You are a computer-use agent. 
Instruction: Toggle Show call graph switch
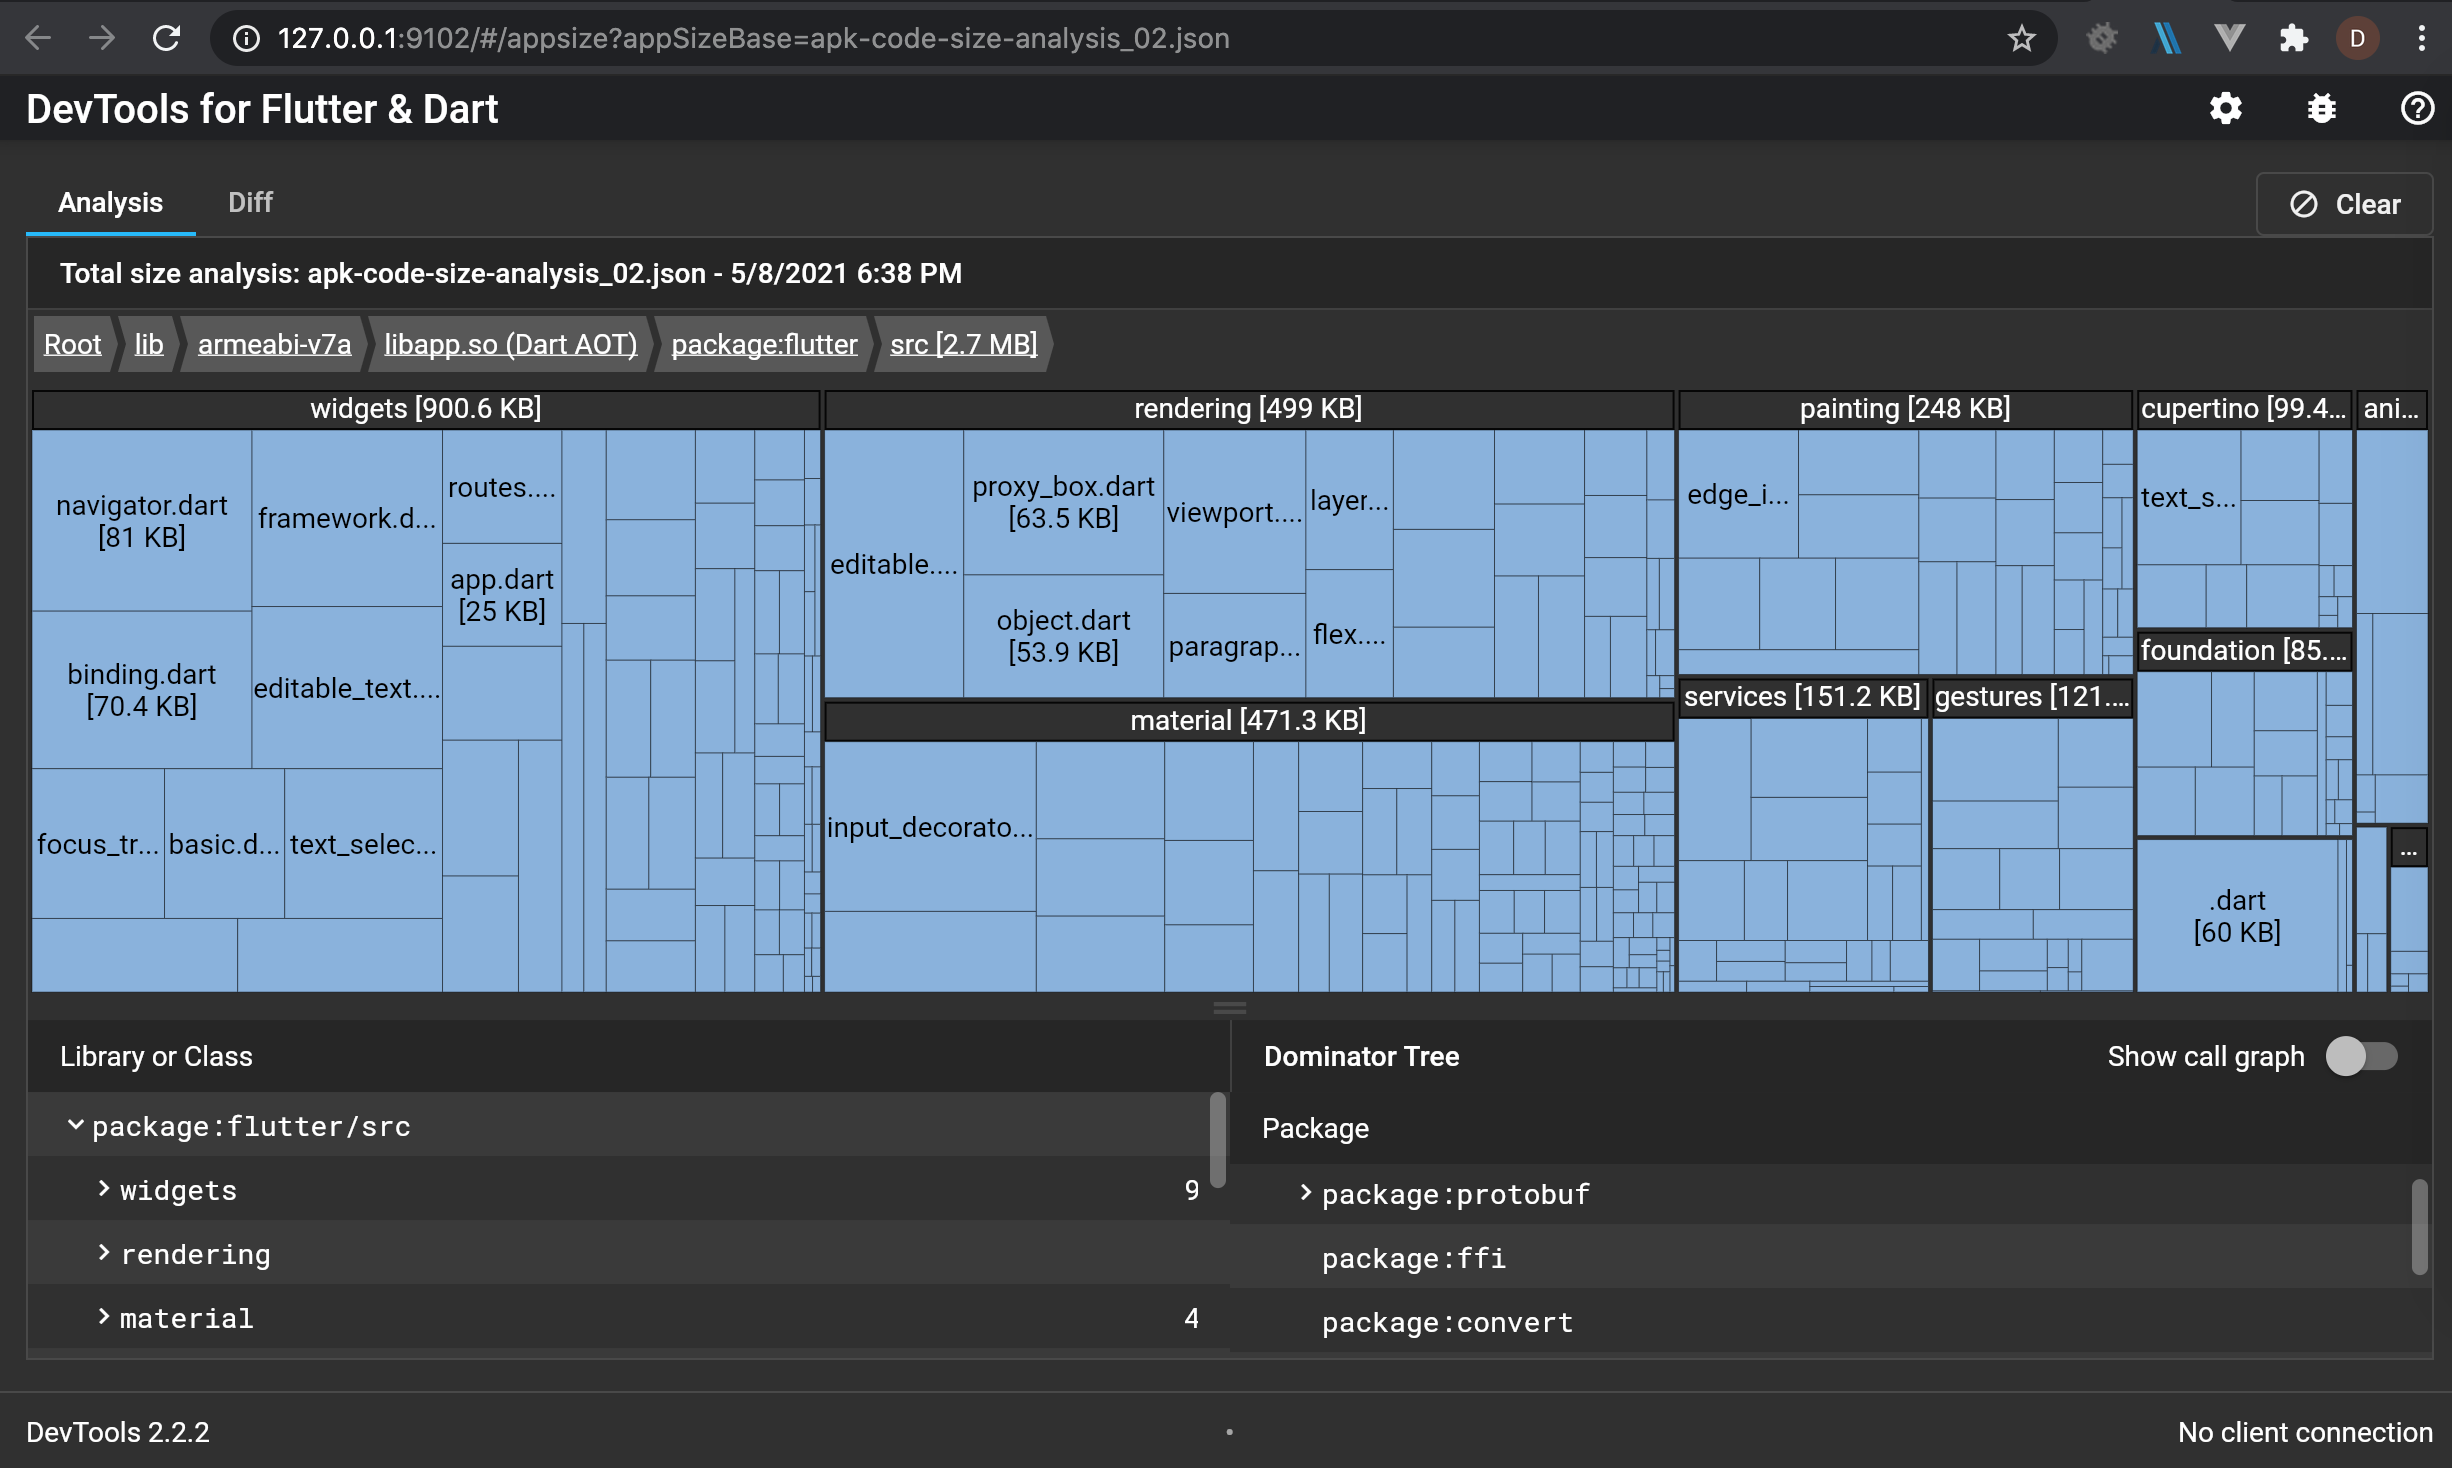click(x=2362, y=1056)
